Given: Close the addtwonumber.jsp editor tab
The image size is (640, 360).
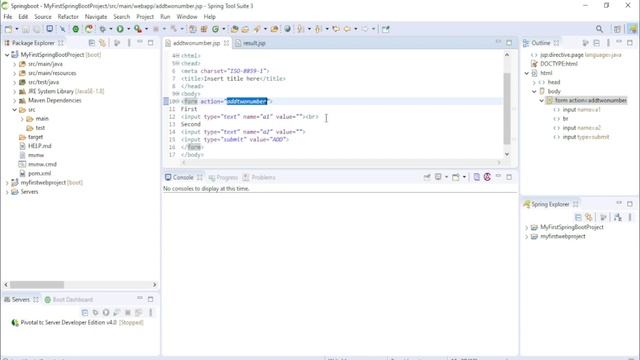Looking at the screenshot, I should click(x=226, y=43).
